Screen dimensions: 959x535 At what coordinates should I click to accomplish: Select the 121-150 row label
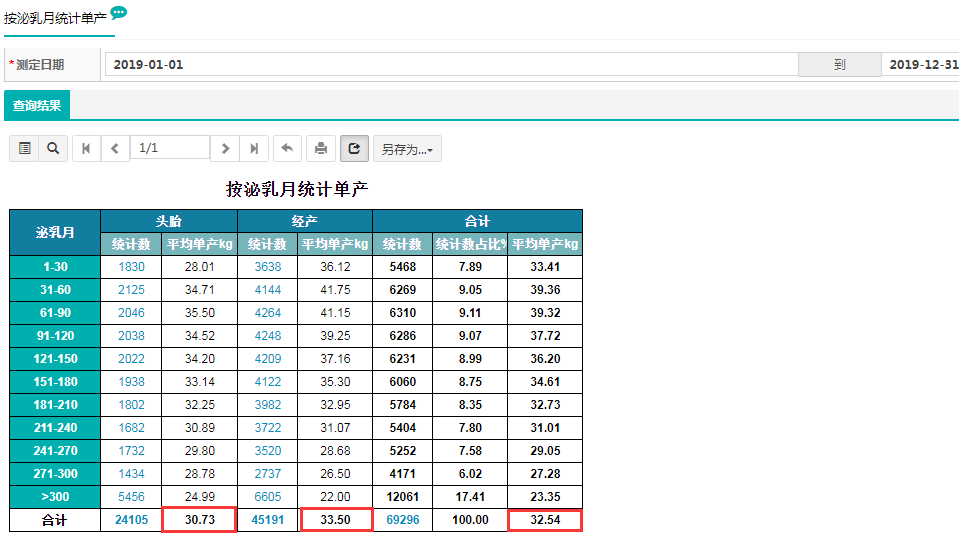click(x=55, y=359)
